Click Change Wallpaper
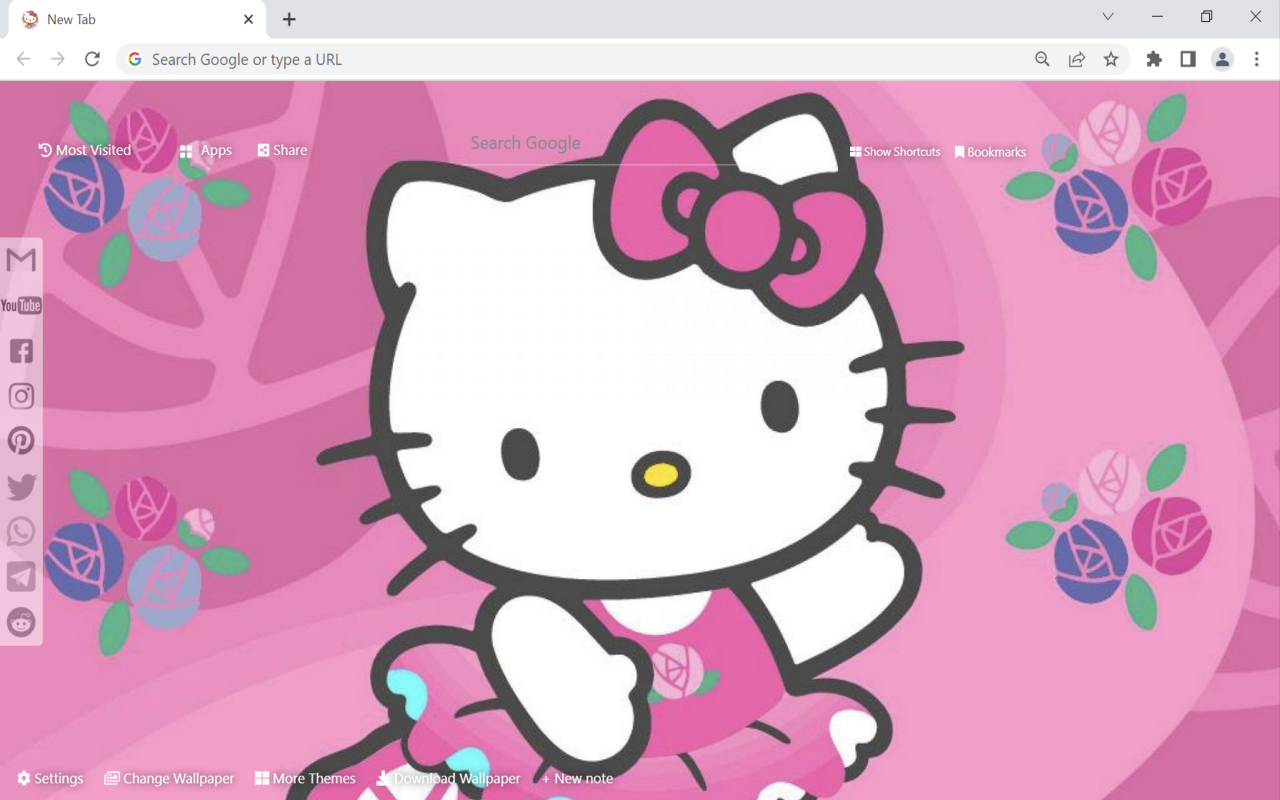The width and height of the screenshot is (1280, 800). 169,778
